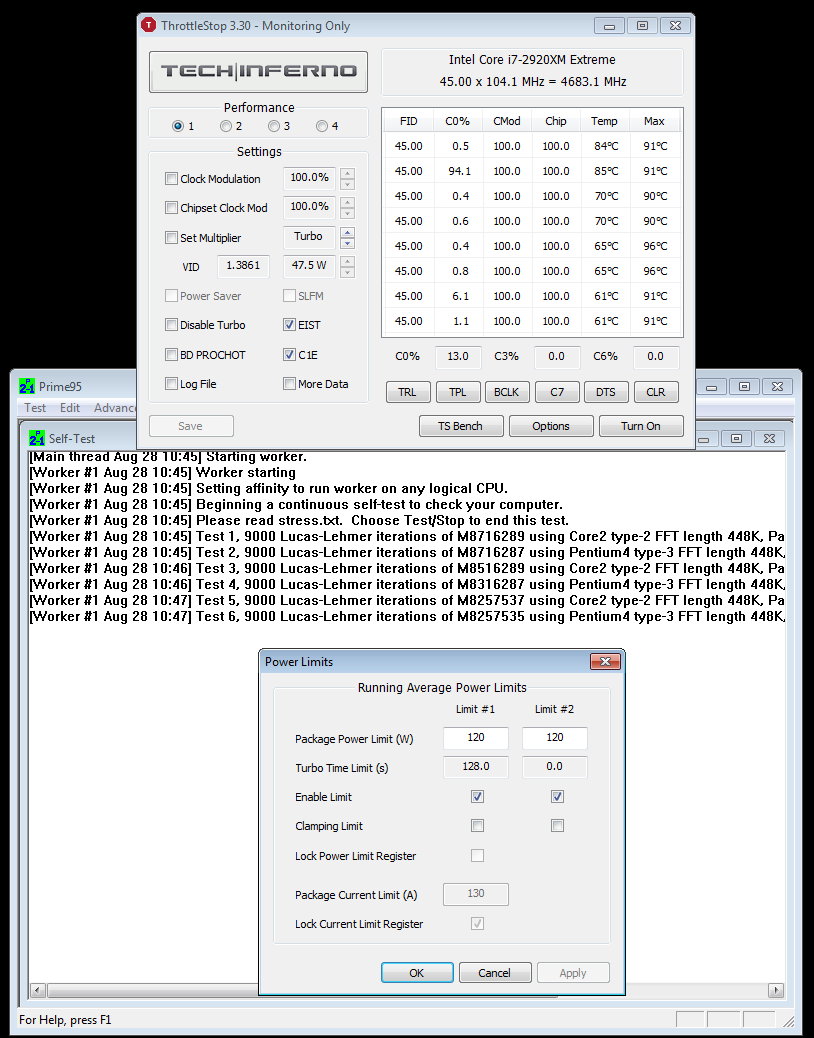Viewport: 814px width, 1038px height.
Task: Click the Clock Modulation 100.0% stepper arrows
Action: point(347,179)
